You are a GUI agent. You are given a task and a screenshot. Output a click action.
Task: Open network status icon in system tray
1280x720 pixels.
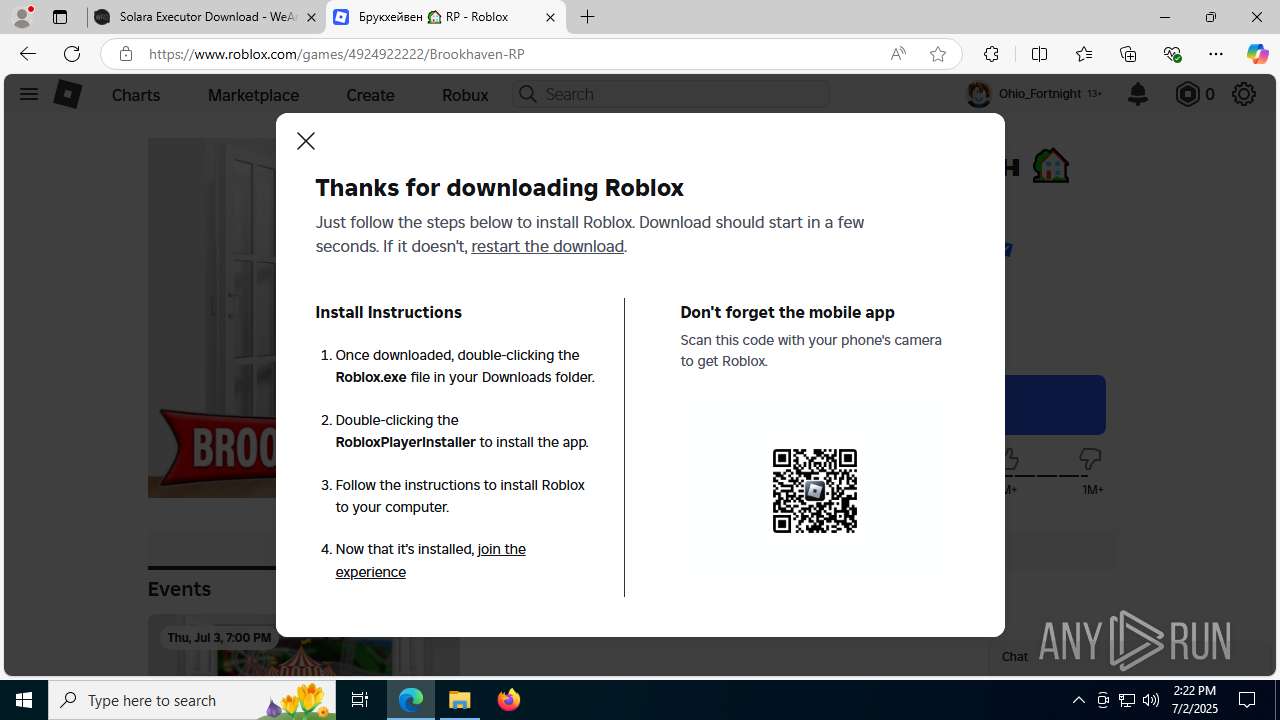(x=1127, y=700)
